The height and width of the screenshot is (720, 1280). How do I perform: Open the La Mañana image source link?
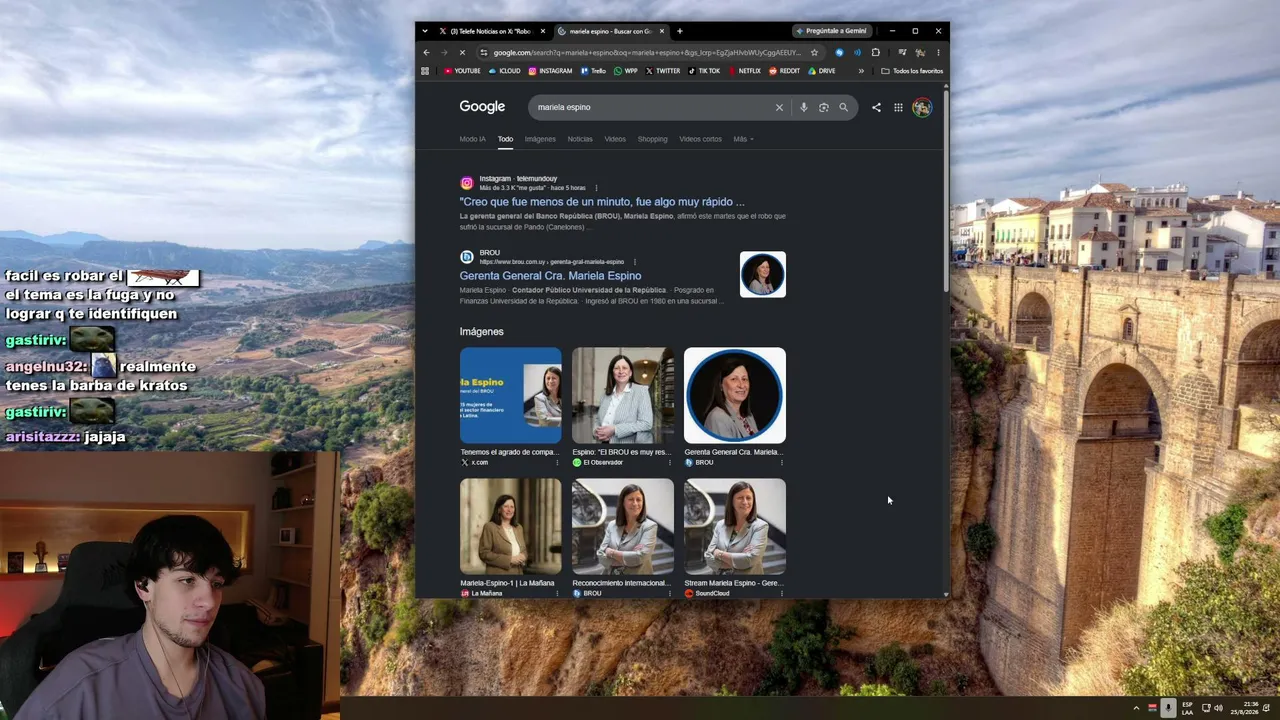pos(486,594)
